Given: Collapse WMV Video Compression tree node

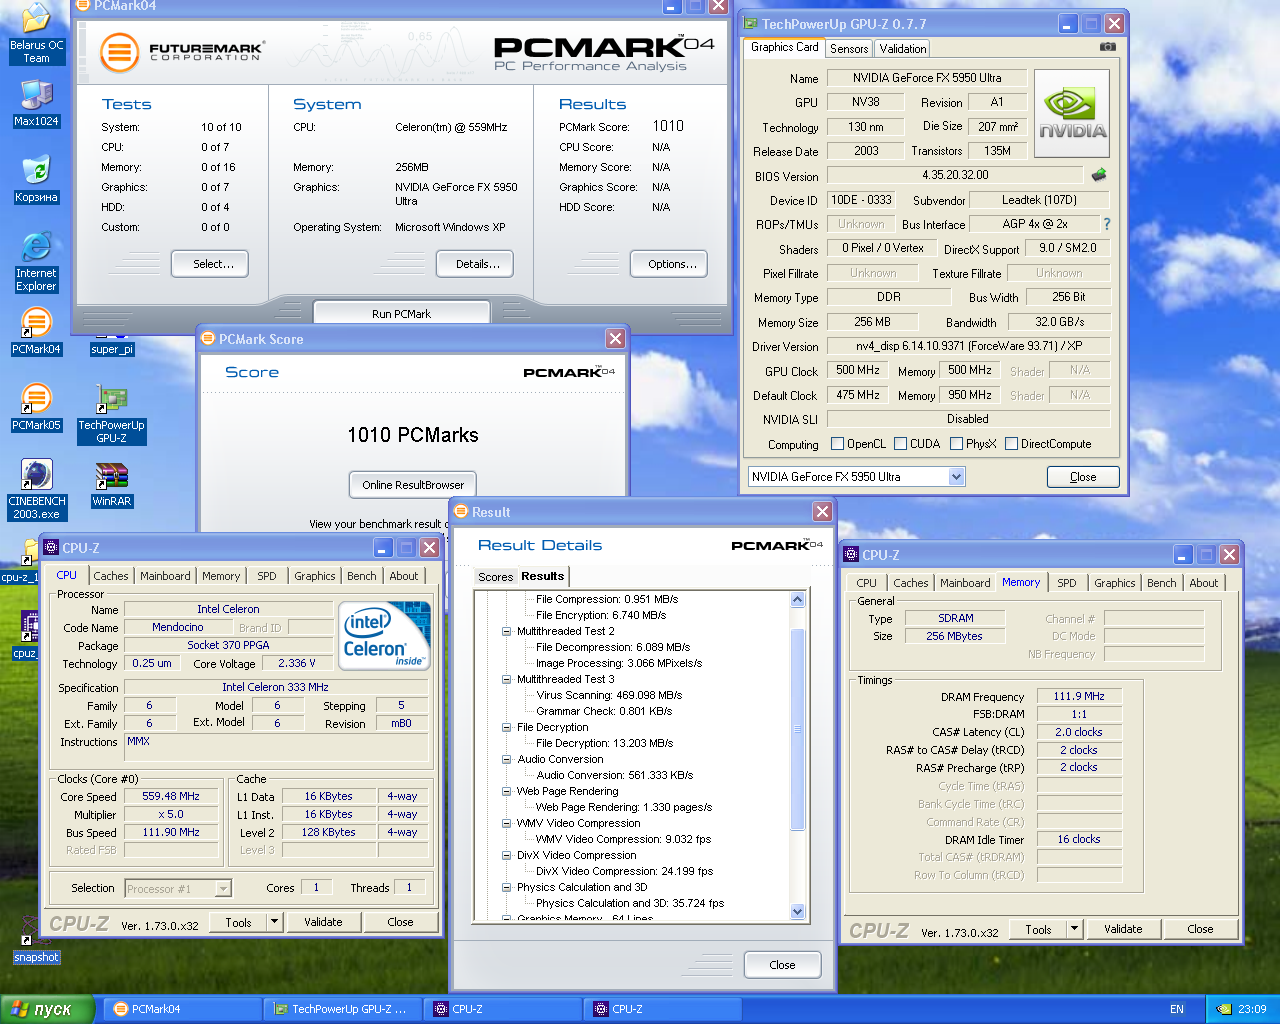Looking at the screenshot, I should [x=506, y=823].
